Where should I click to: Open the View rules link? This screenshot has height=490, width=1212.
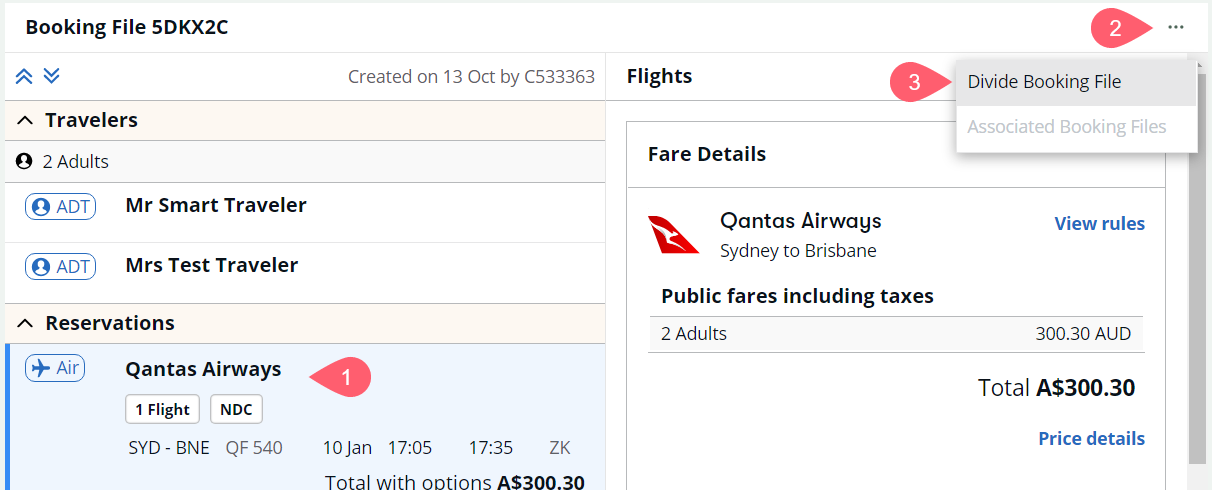tap(1099, 224)
